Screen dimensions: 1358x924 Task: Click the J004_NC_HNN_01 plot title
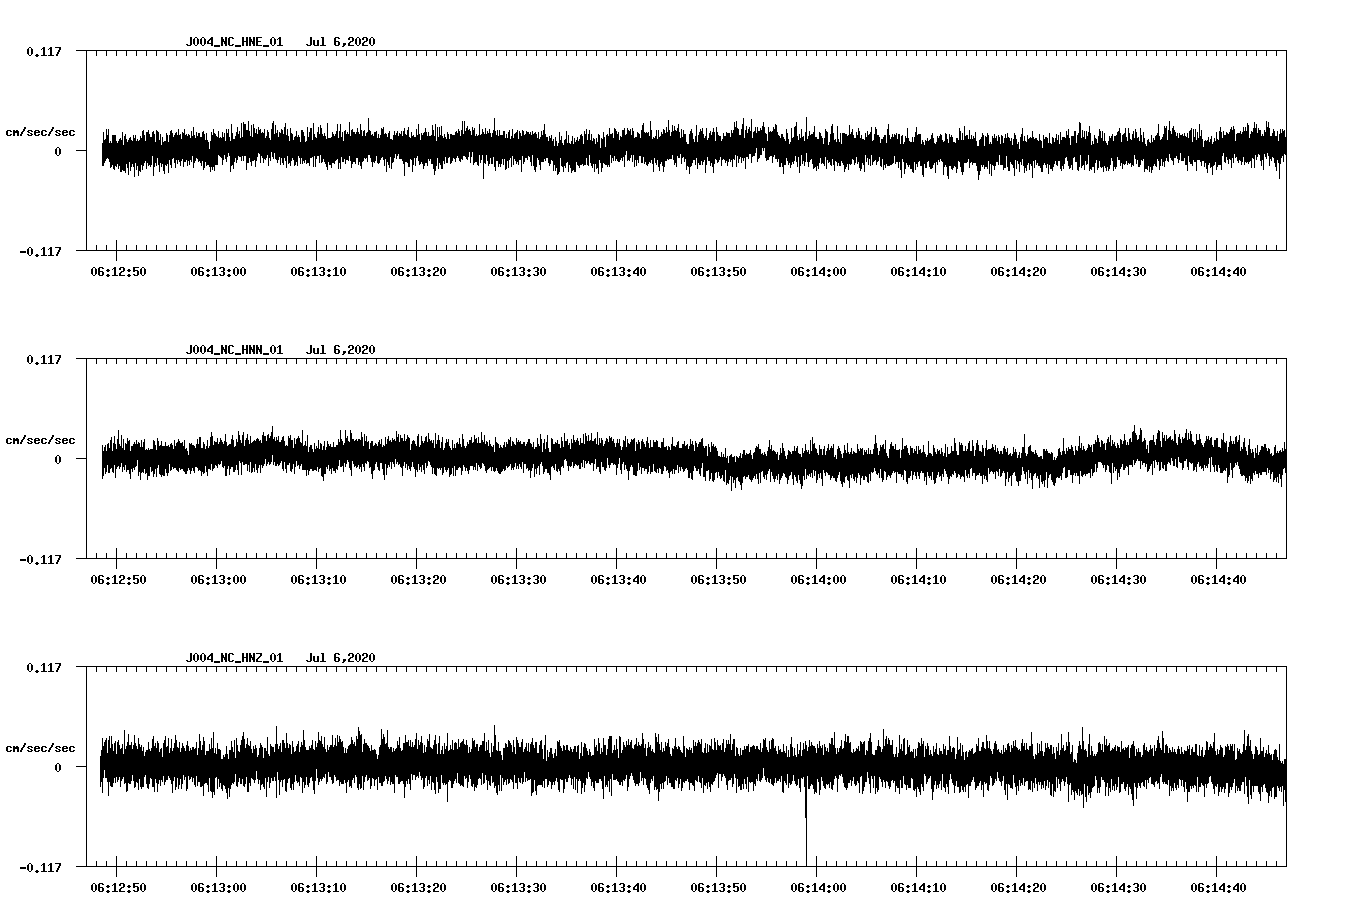(x=234, y=350)
